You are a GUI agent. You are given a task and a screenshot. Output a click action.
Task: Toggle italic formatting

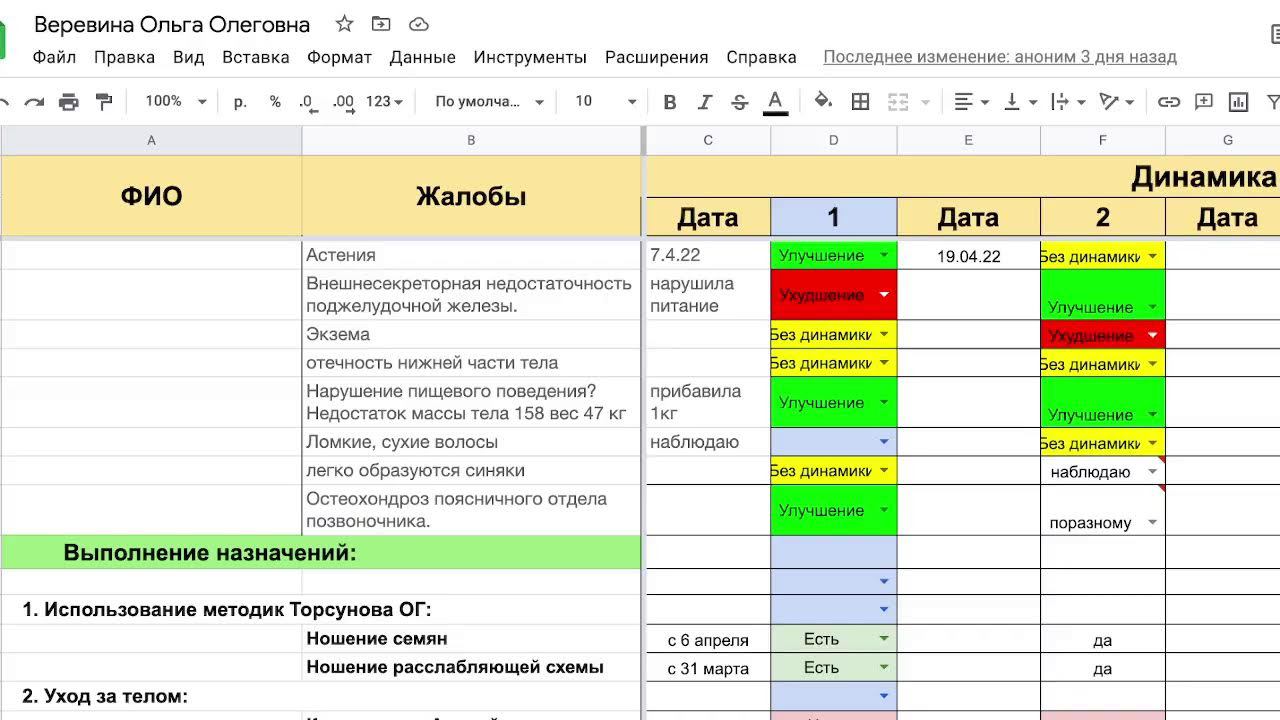coord(705,102)
